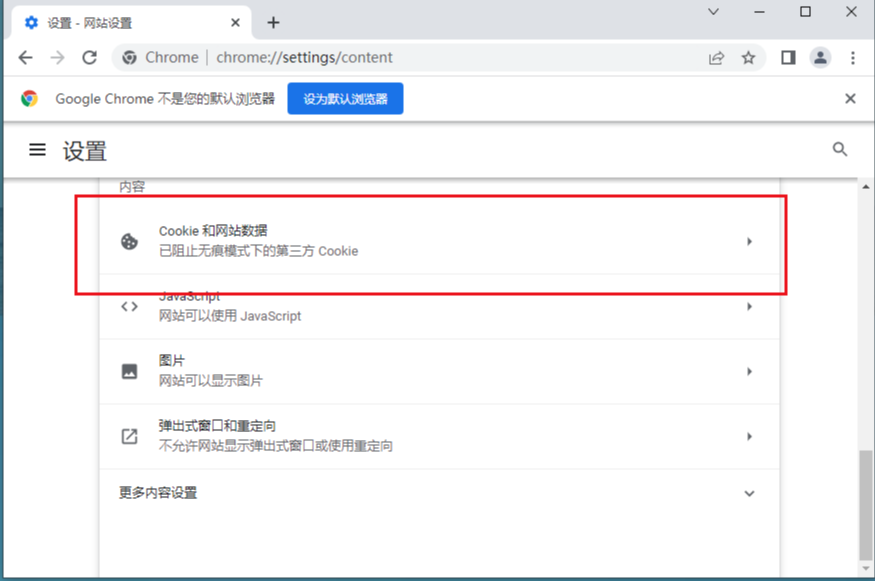
Task: Click the JavaScript code brackets icon
Action: point(129,306)
